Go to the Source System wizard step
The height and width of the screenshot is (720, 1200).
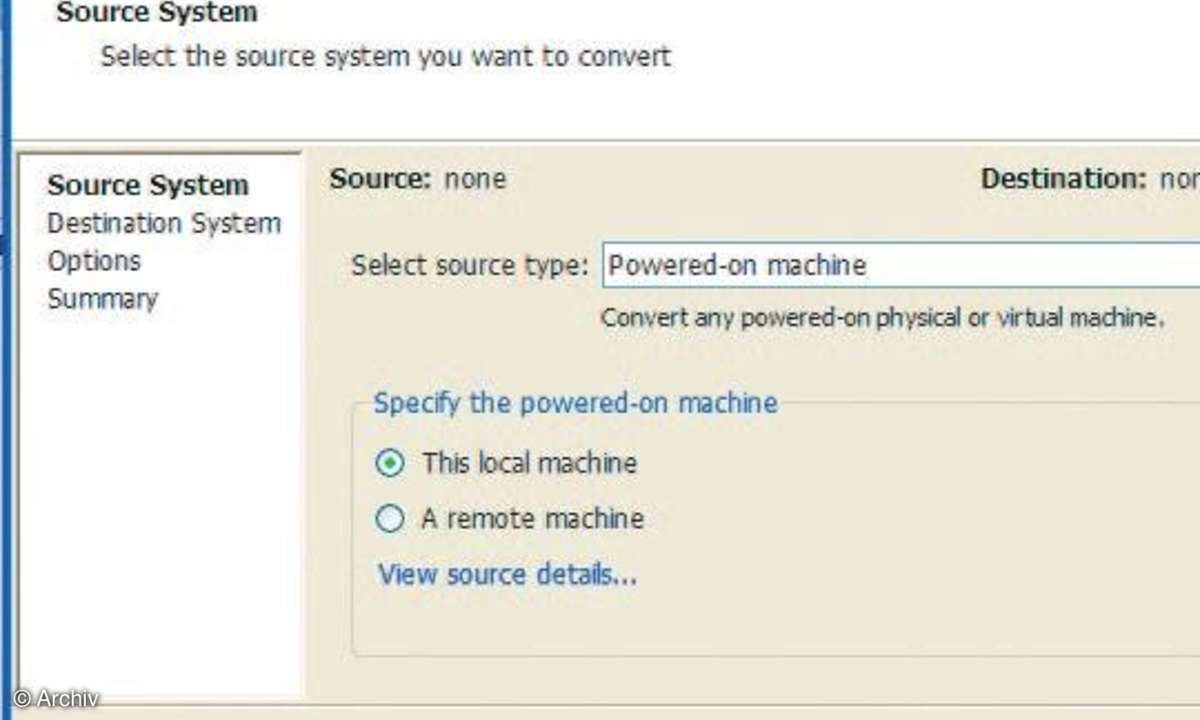coord(148,185)
